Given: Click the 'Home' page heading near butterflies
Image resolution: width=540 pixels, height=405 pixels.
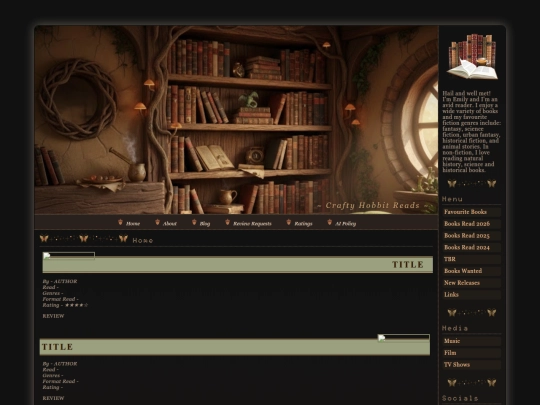Looking at the screenshot, I should pos(143,240).
